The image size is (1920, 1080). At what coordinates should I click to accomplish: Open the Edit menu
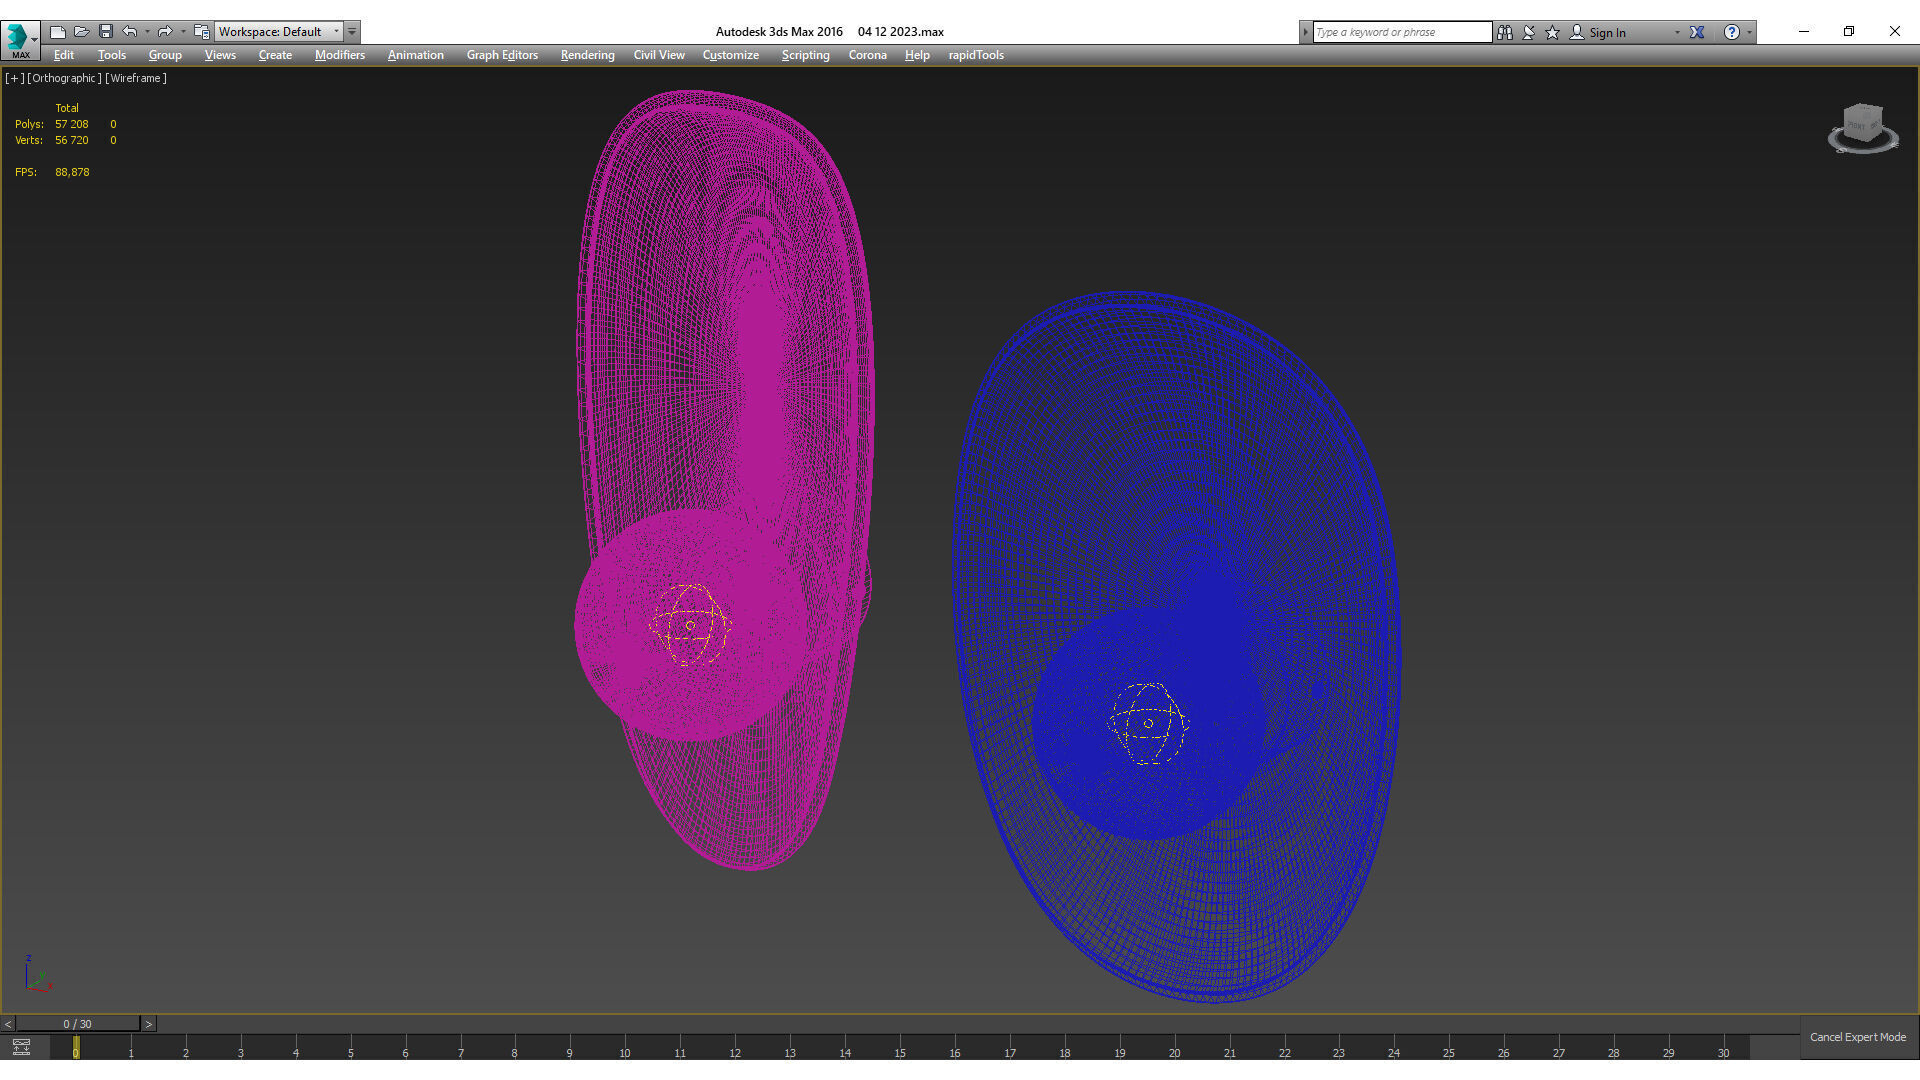click(x=64, y=55)
